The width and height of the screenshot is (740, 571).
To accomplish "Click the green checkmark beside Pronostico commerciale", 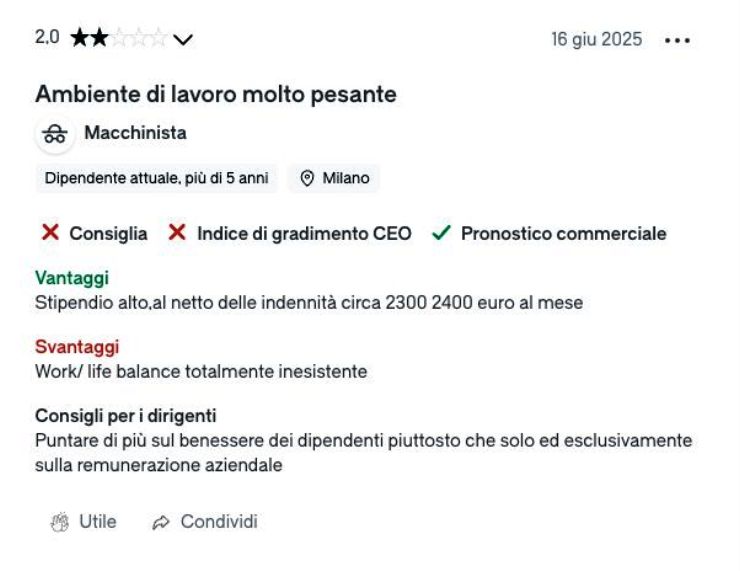I will coord(441,233).
